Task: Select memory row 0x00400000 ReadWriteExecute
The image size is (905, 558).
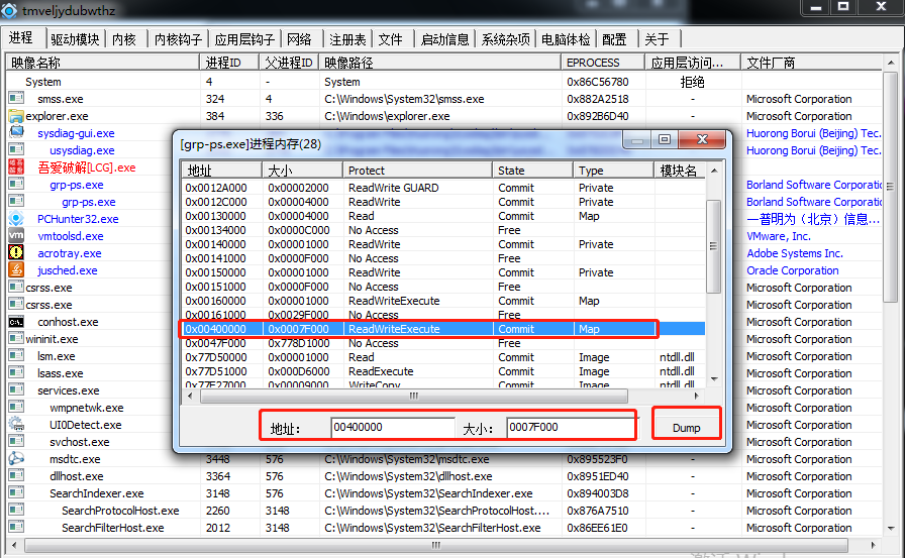Action: [x=443, y=329]
